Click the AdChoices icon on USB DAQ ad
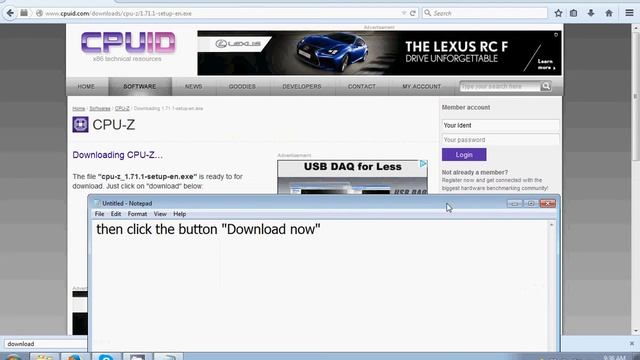This screenshot has width=640, height=360. point(423,164)
